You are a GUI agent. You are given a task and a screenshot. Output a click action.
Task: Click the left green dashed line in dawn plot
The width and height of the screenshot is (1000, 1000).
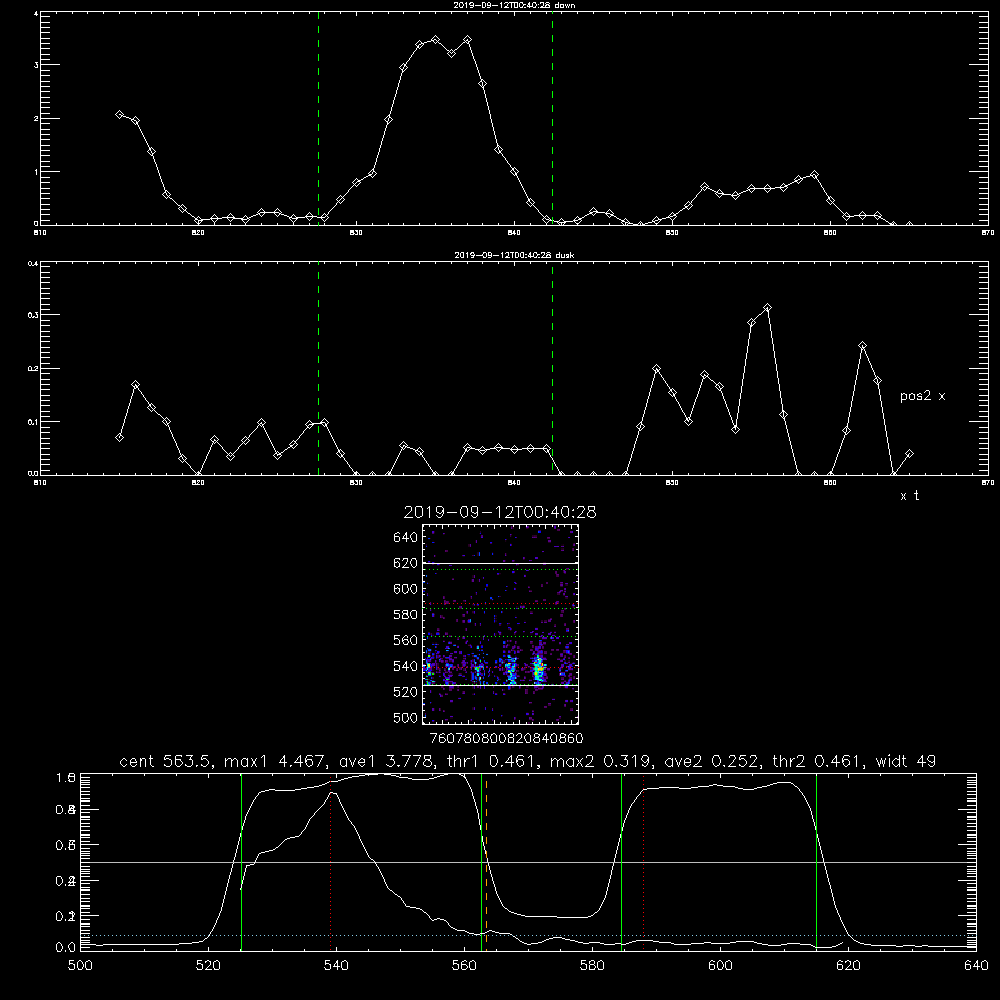(318, 119)
